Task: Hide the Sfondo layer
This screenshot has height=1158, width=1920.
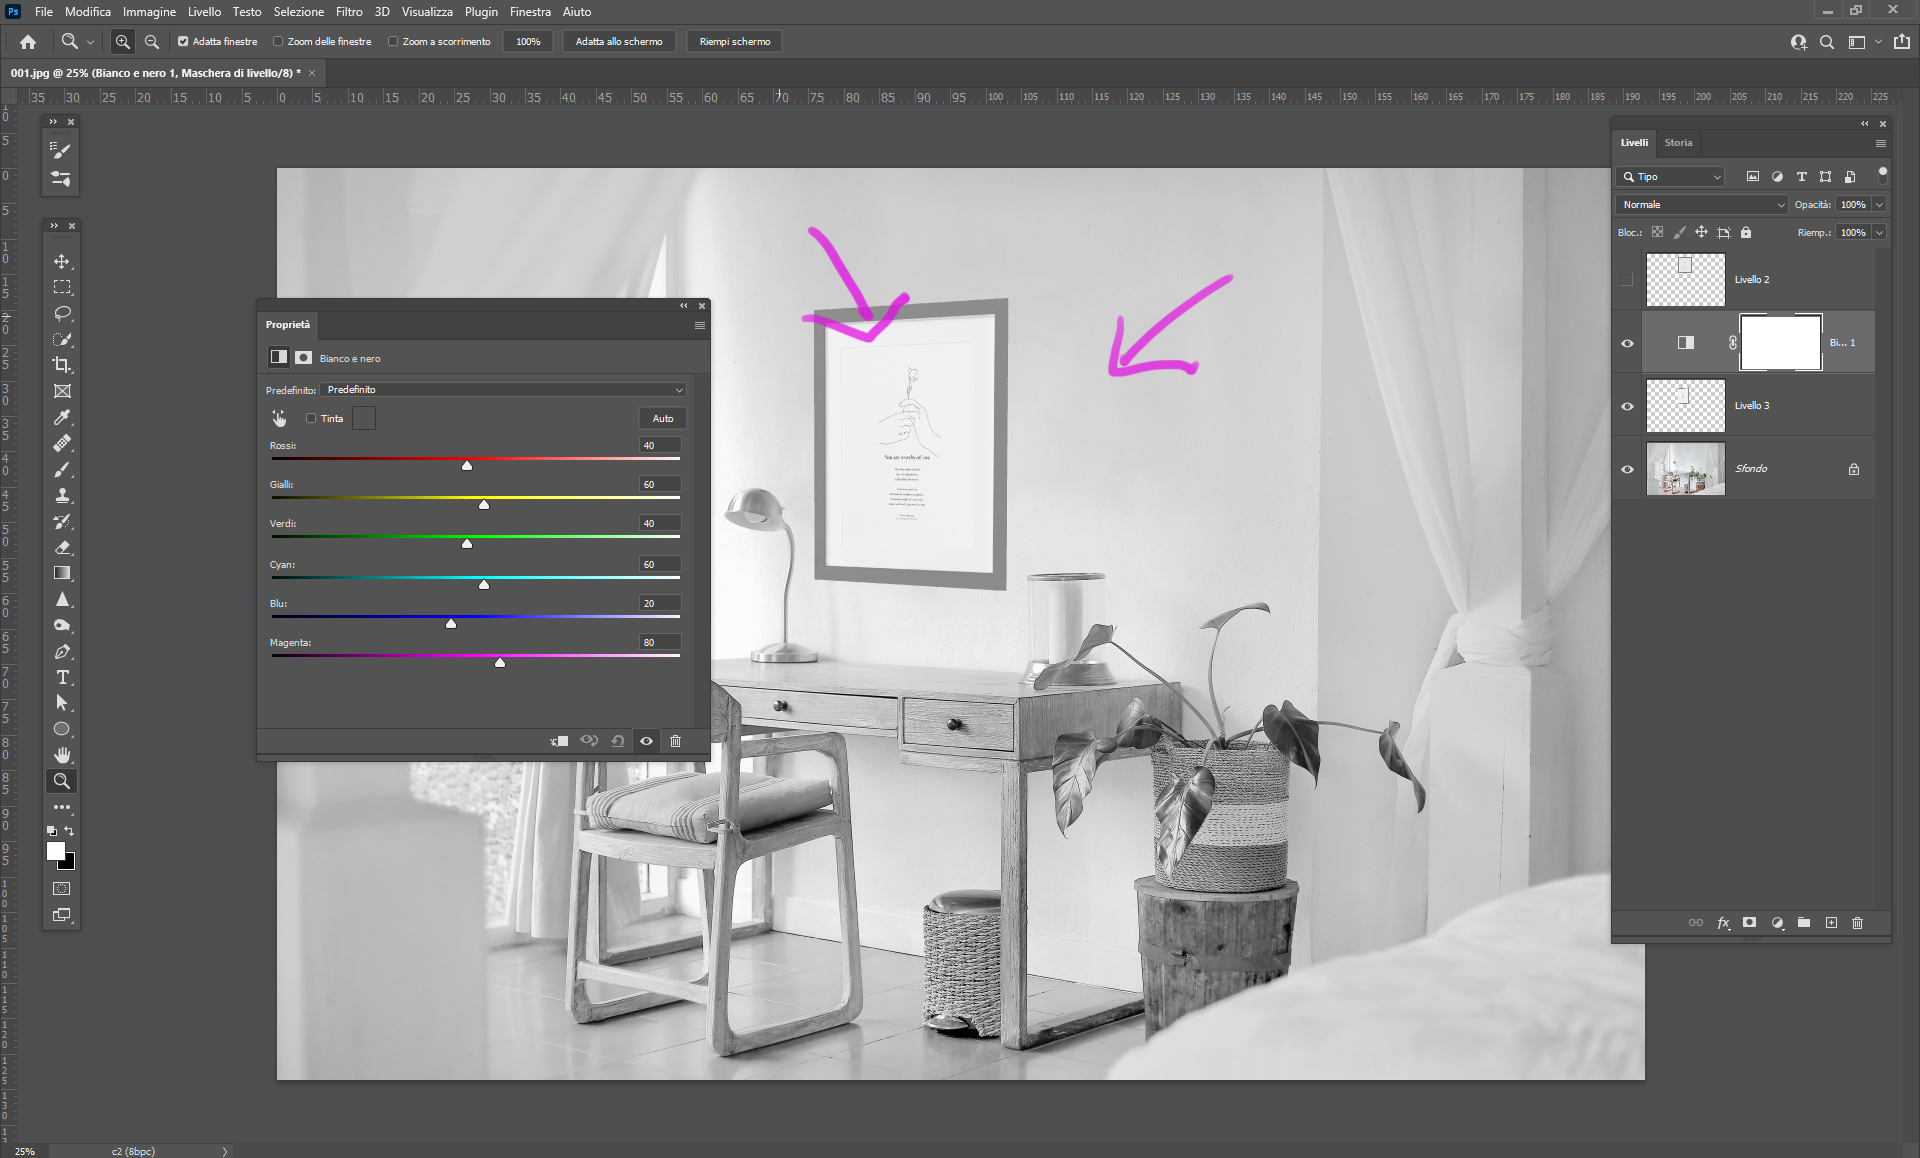Action: point(1627,469)
